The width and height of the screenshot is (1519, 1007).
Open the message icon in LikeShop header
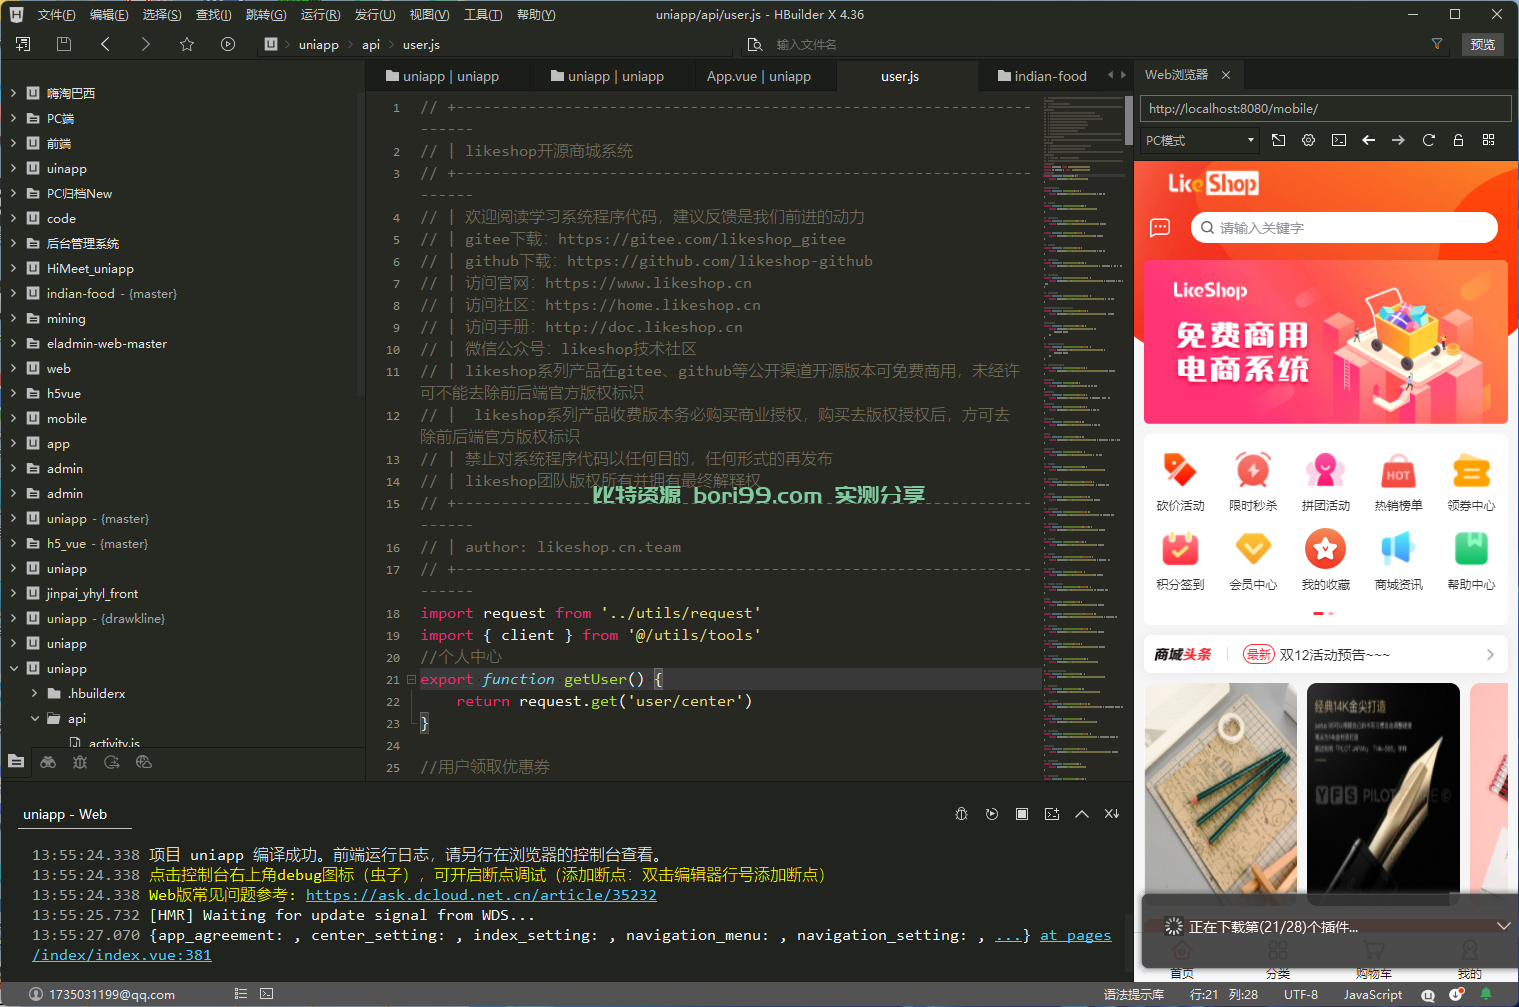pos(1160,228)
